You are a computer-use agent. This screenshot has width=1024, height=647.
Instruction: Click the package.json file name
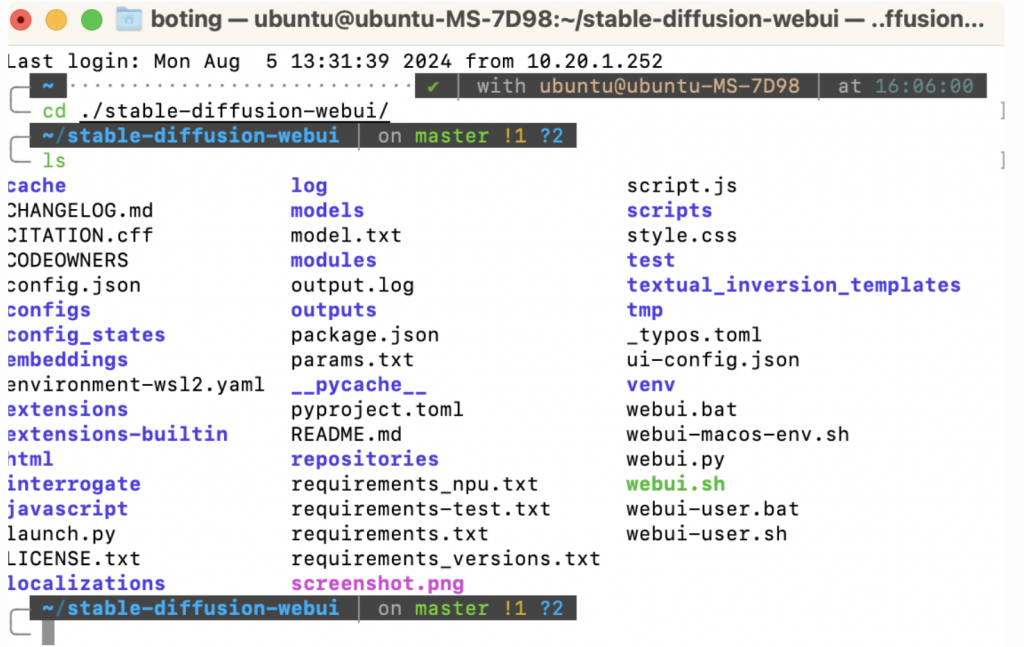click(365, 335)
